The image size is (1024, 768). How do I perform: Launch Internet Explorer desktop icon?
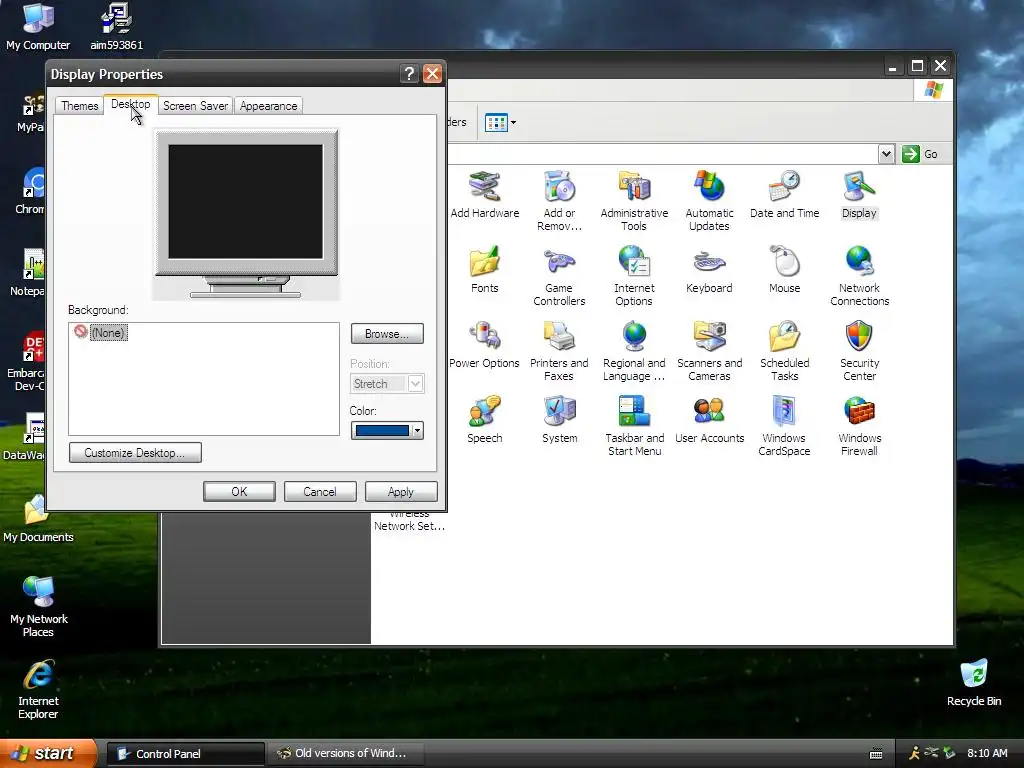[38, 690]
